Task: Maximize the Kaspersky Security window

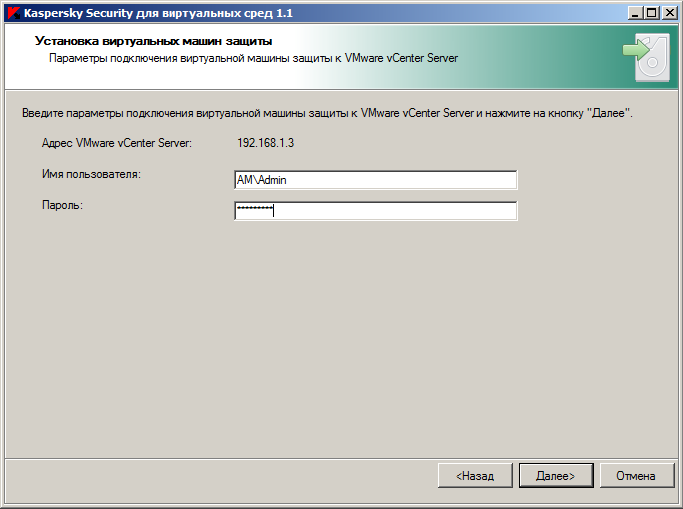Action: pos(652,13)
